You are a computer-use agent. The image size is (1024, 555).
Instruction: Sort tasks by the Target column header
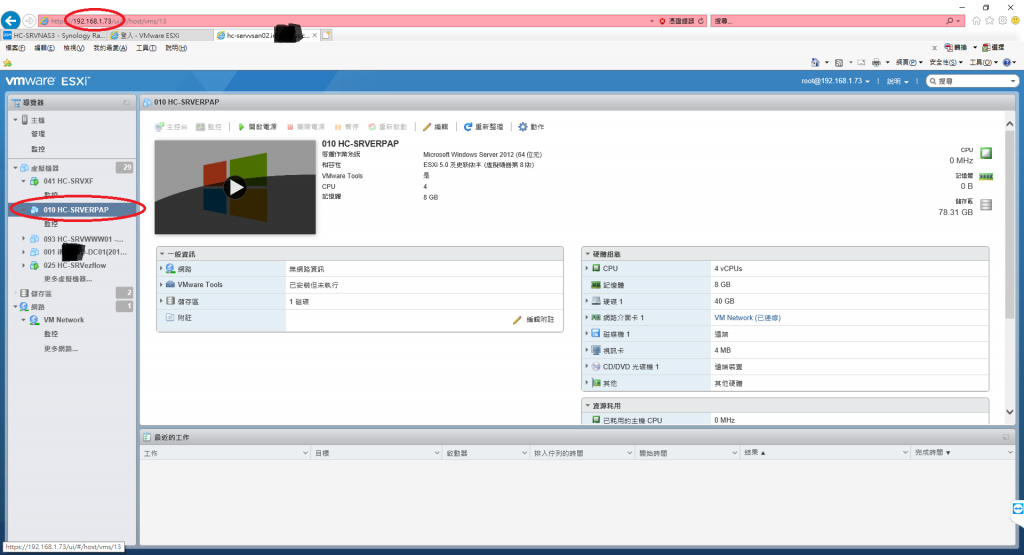click(377, 452)
